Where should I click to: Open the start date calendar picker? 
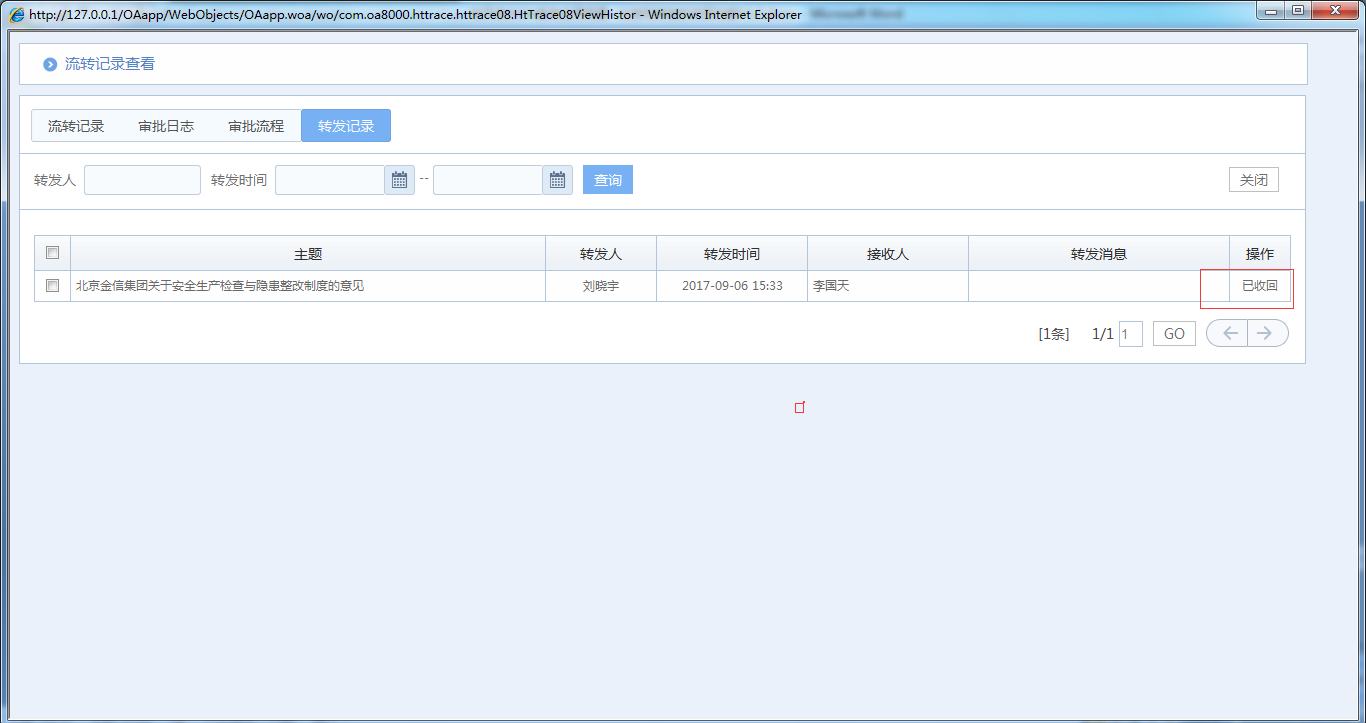(398, 179)
